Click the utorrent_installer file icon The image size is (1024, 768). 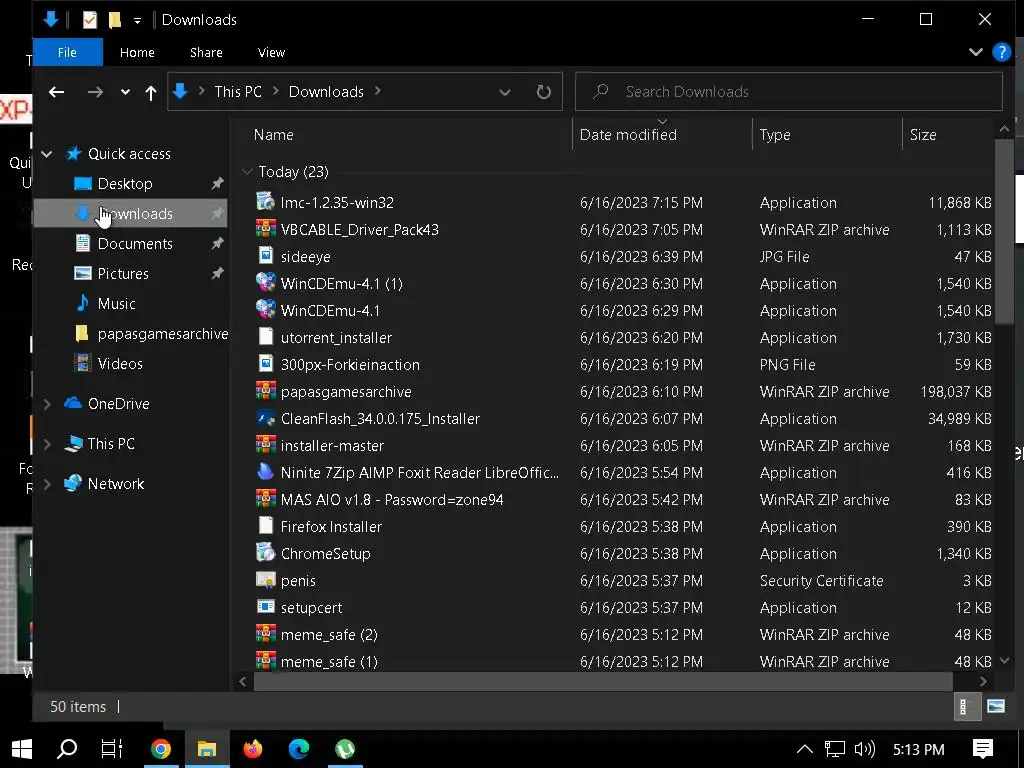[265, 336]
